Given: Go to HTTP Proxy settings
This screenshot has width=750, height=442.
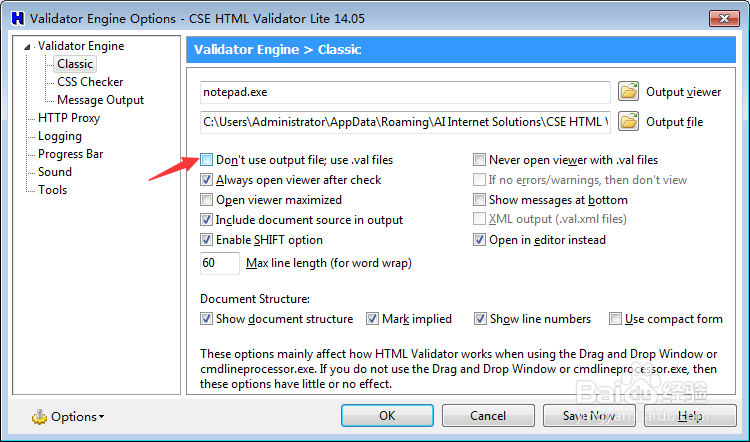Looking at the screenshot, I should 69,118.
